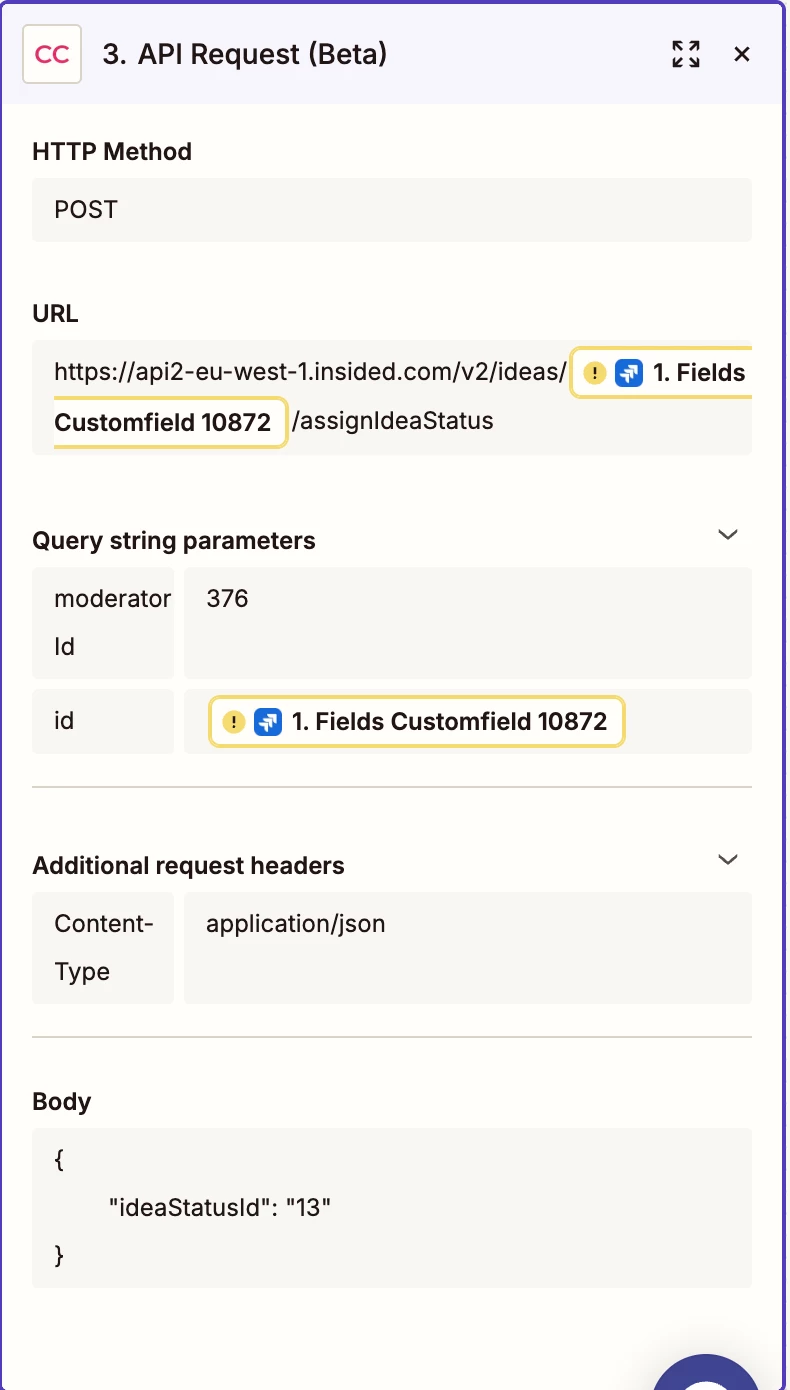Screen dimensions: 790x1390
Task: Open the round help chat button
Action: click(708, 1376)
